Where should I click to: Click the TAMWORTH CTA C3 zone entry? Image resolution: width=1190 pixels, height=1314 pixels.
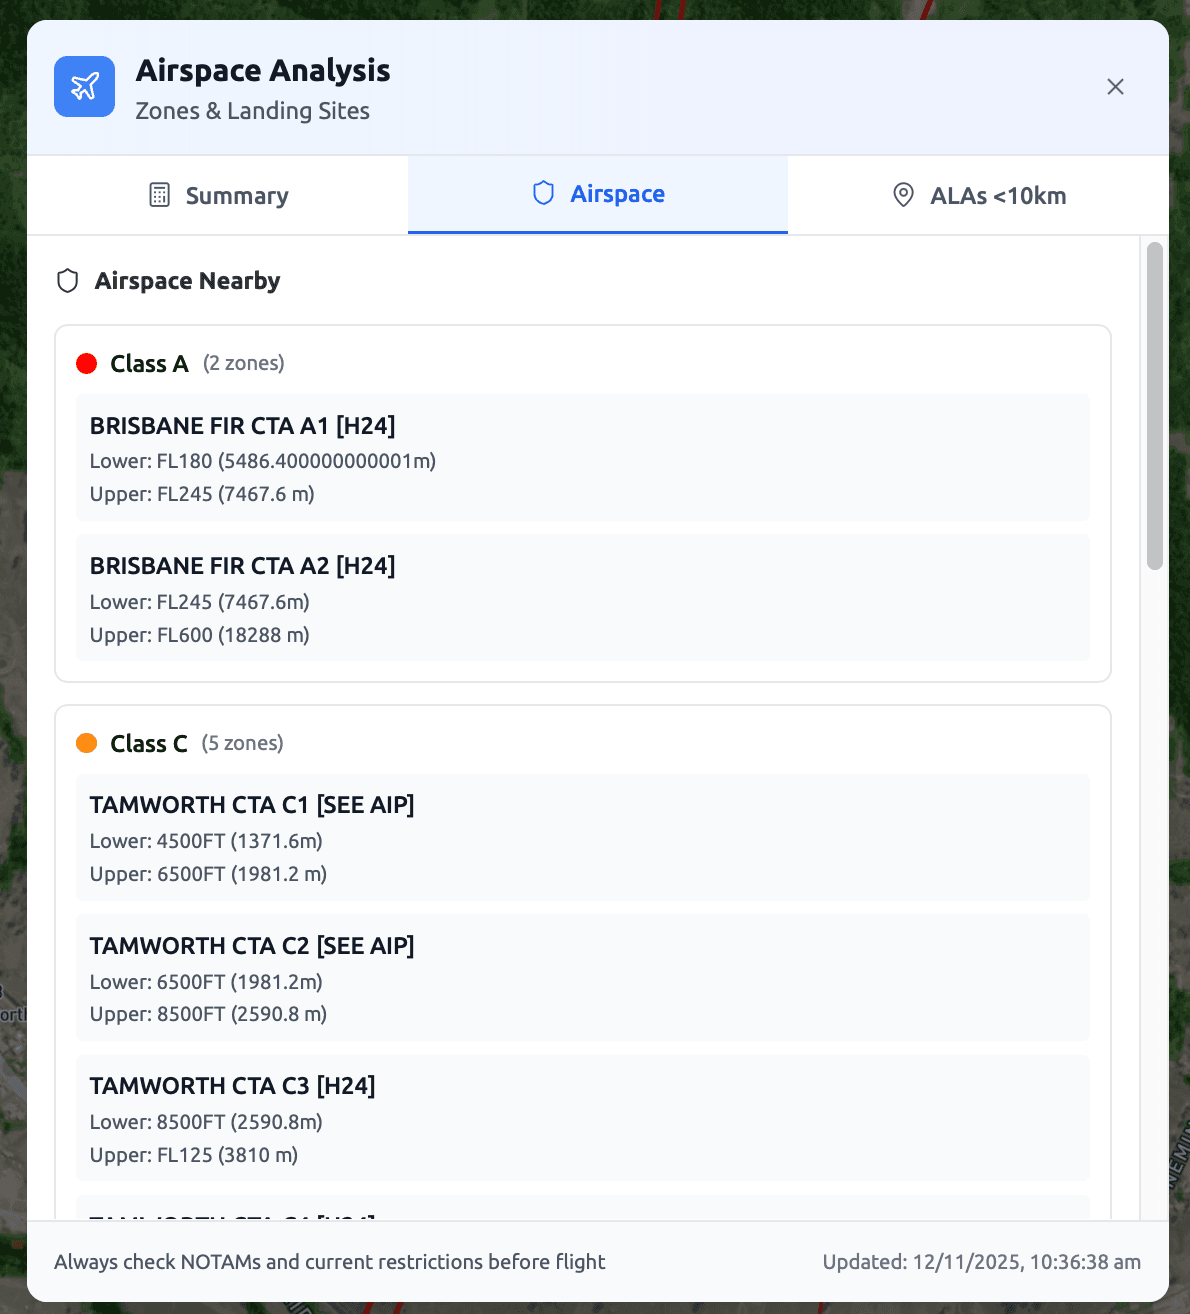[x=582, y=1118]
